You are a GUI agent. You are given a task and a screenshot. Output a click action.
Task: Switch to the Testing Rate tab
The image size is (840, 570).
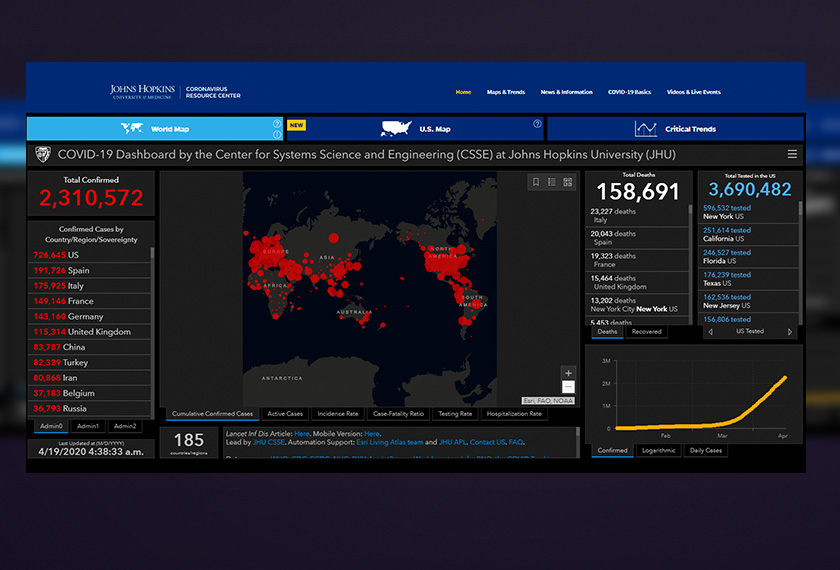point(455,414)
